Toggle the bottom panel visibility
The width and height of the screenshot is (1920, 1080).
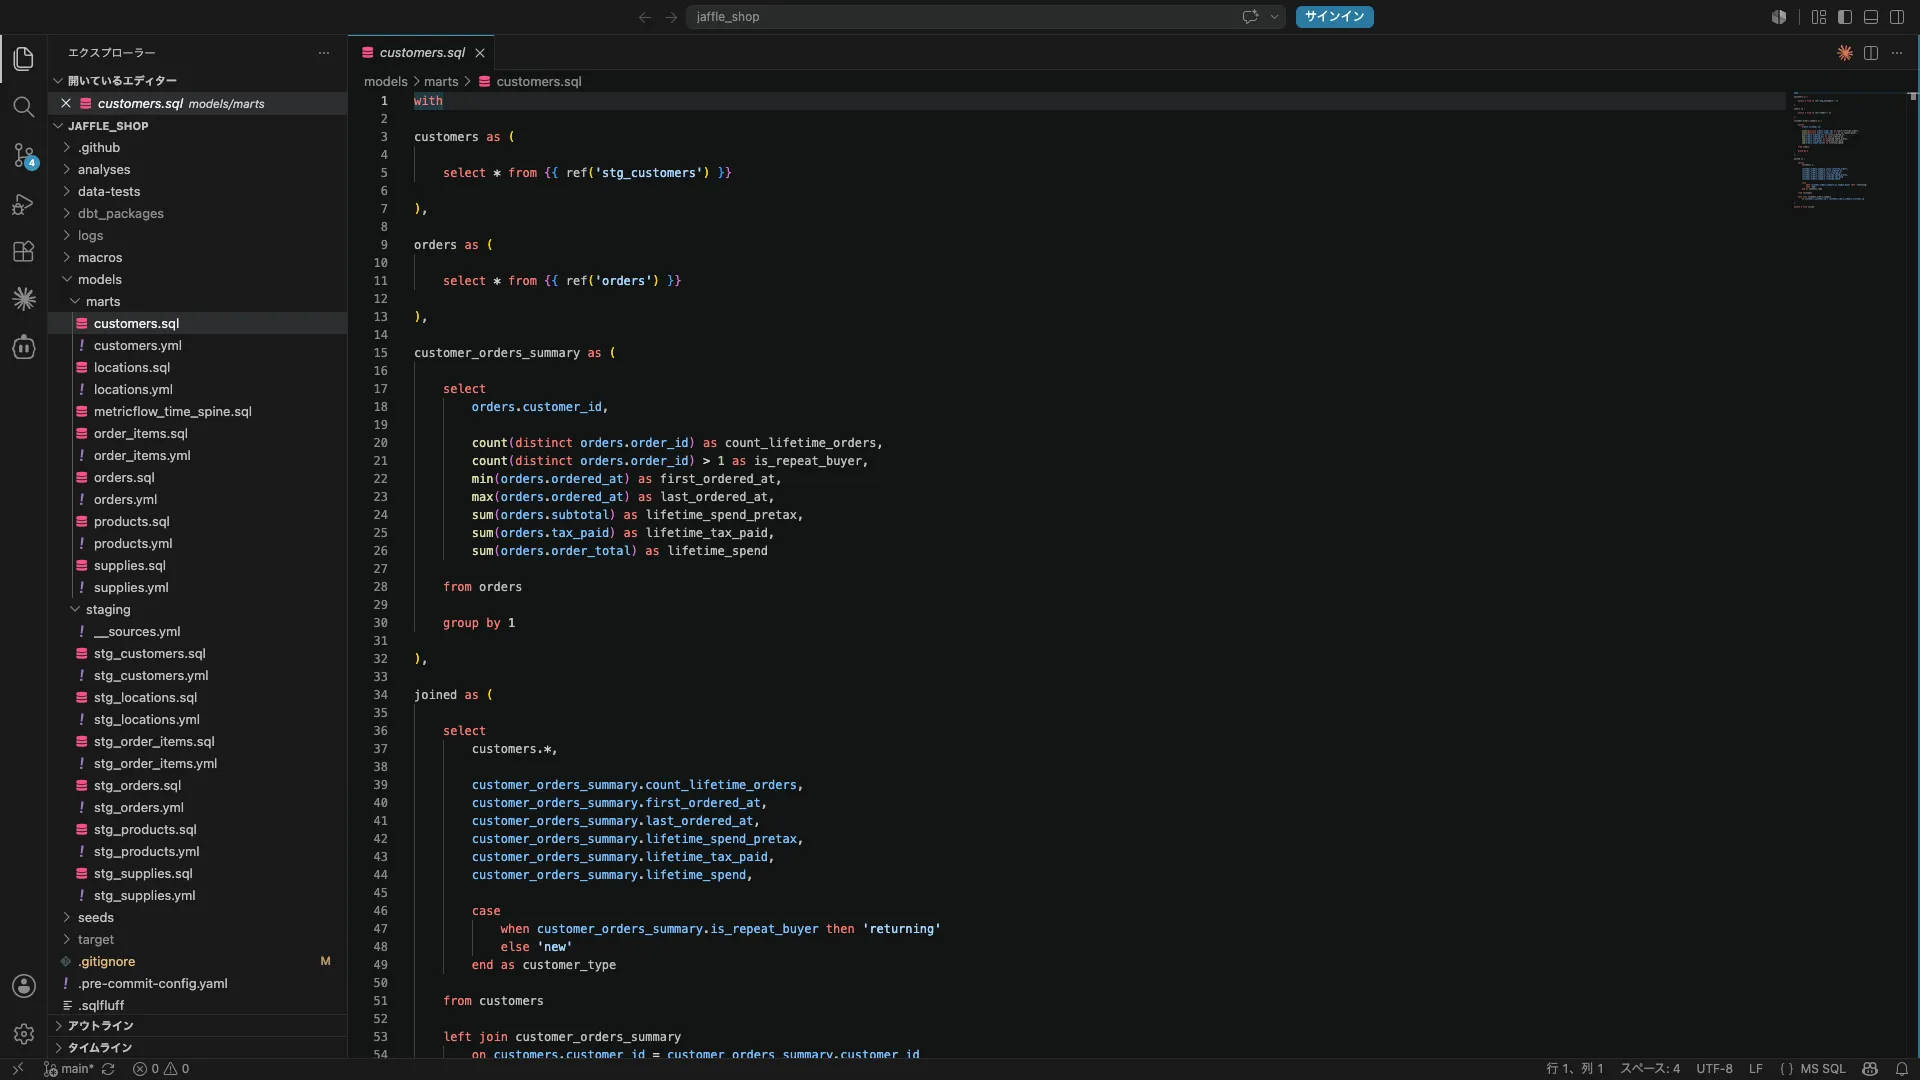pyautogui.click(x=1871, y=17)
